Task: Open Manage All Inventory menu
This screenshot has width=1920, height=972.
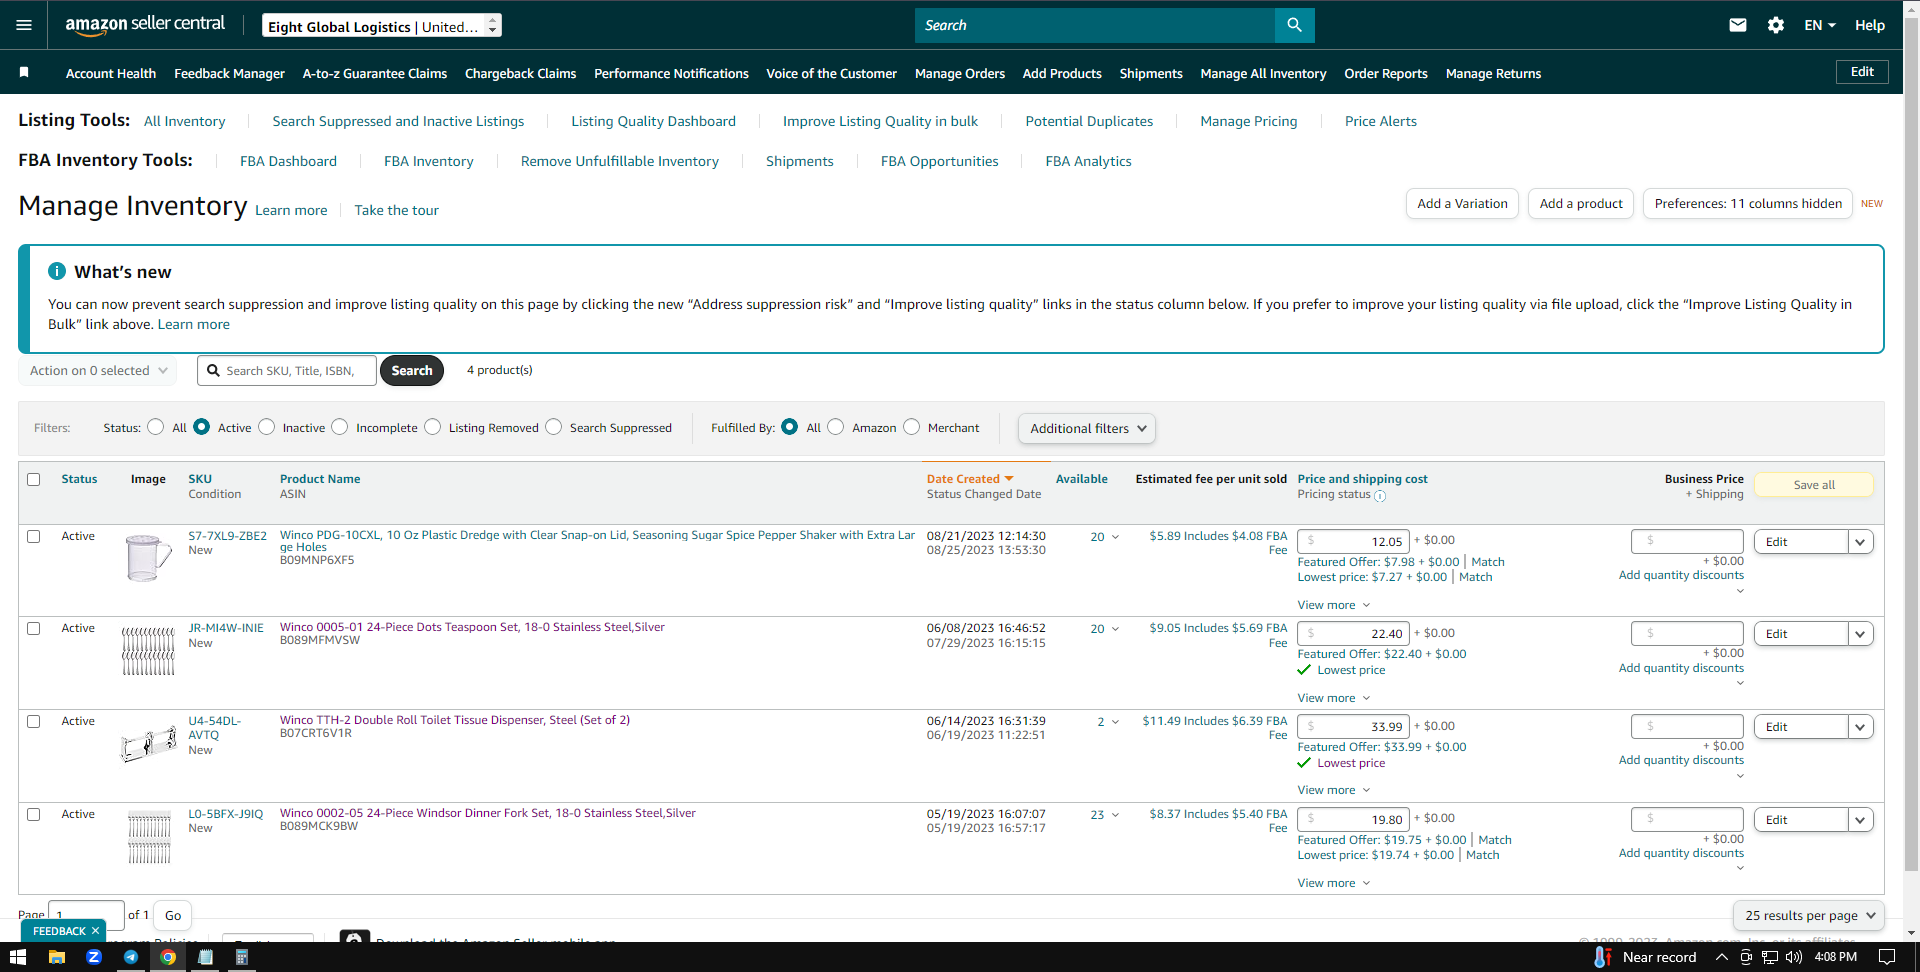Action: pyautogui.click(x=1263, y=73)
